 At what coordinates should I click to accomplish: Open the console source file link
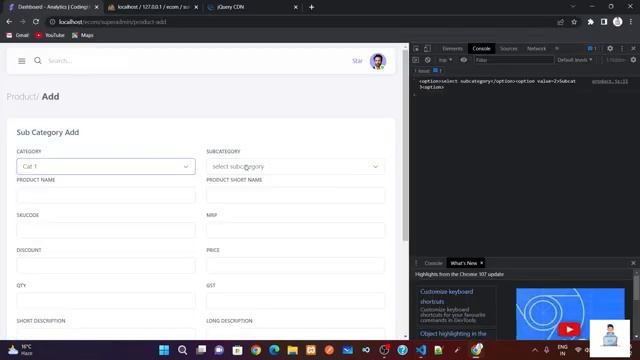[610, 81]
